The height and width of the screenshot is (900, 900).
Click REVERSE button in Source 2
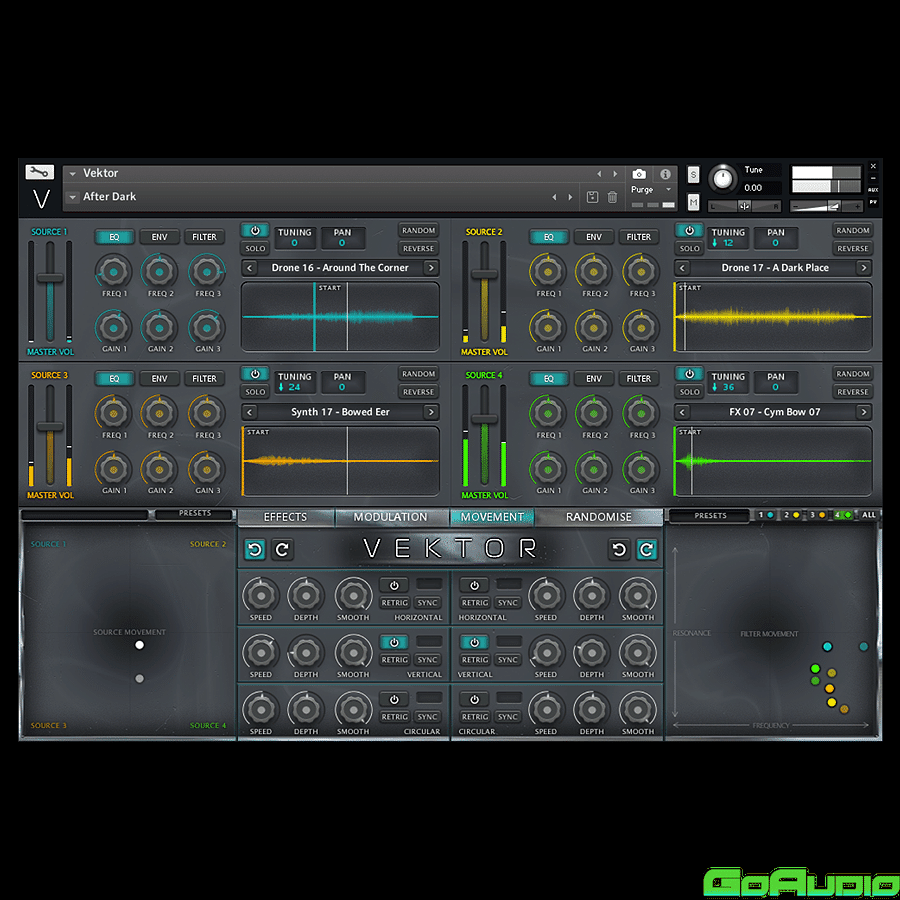(852, 249)
